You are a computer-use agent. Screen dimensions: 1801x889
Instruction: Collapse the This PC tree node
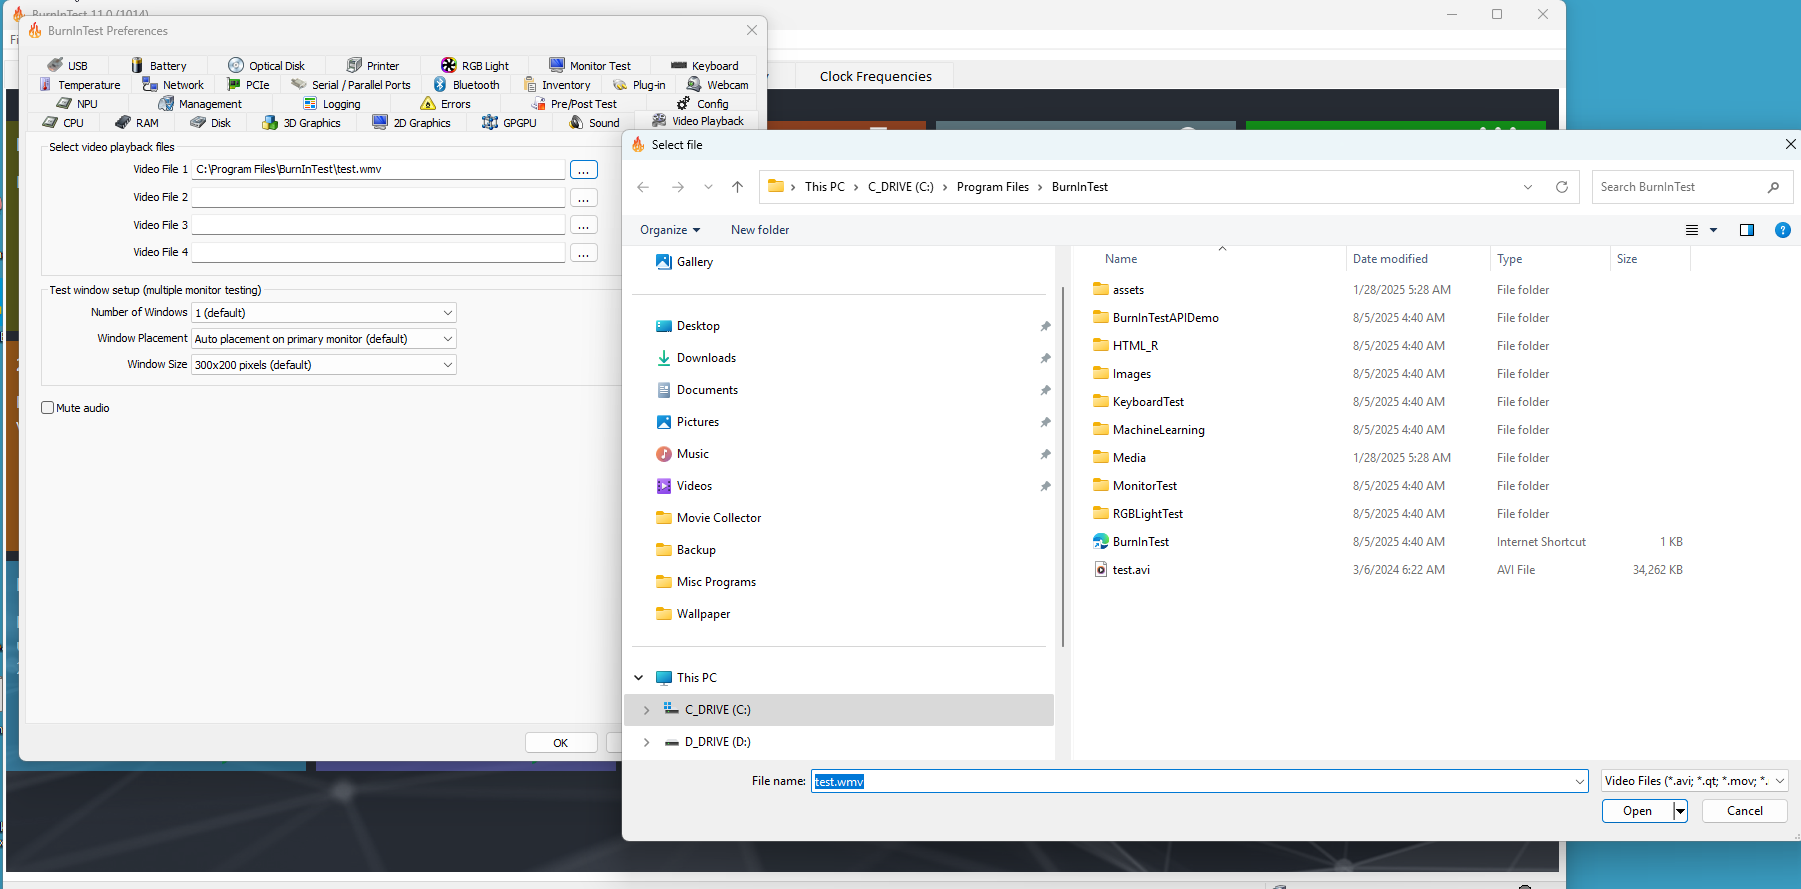tap(639, 678)
